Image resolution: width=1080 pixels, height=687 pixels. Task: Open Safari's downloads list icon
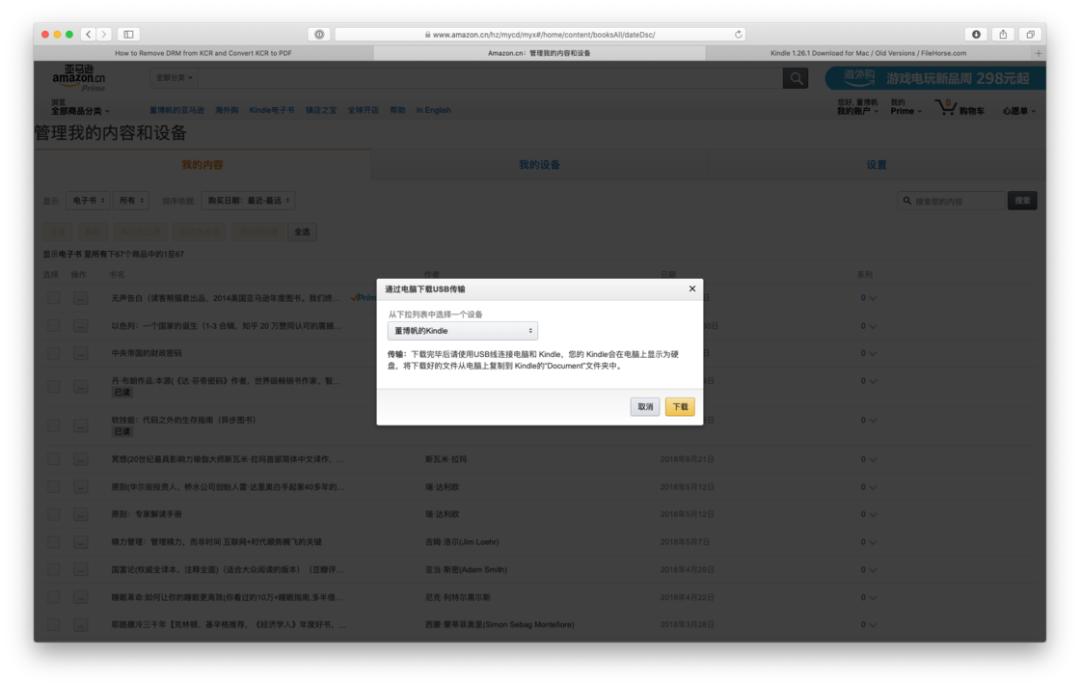(976, 34)
